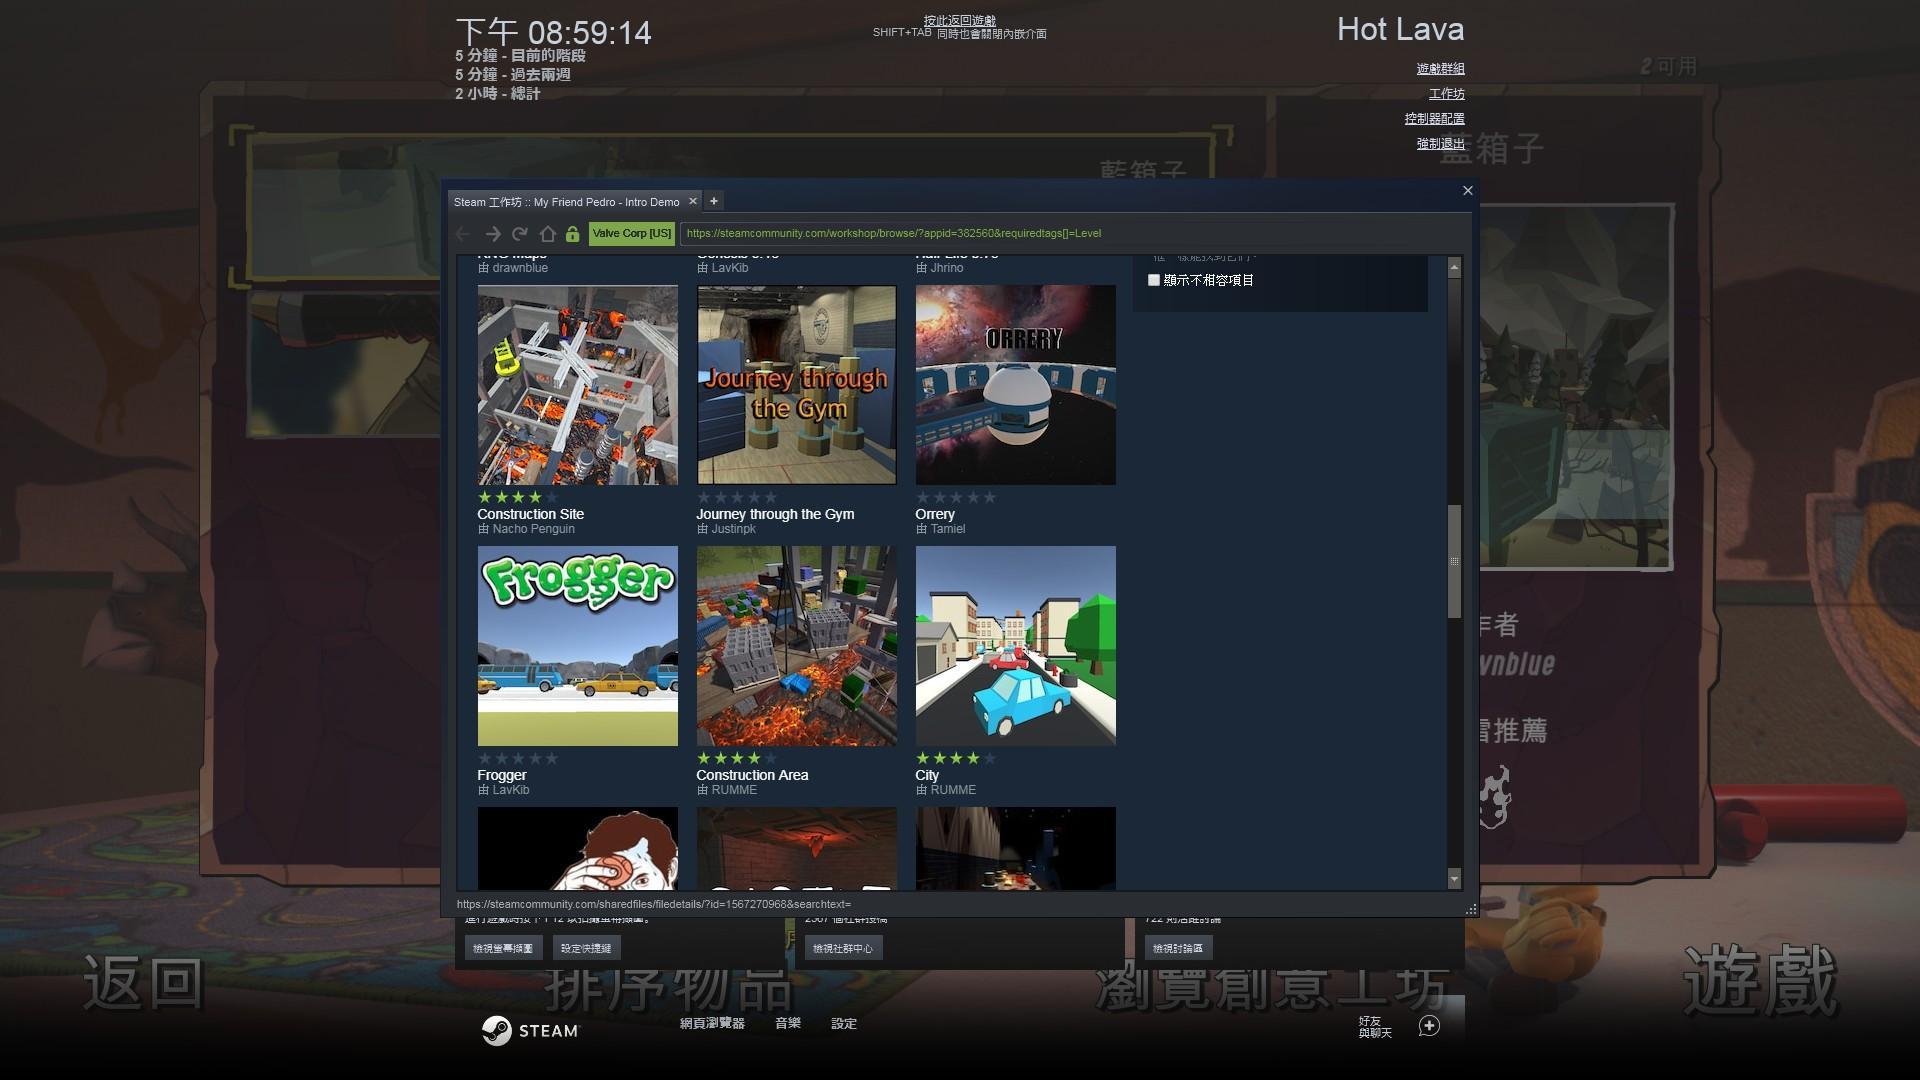
Task: Open 音樂 in overlay bottom bar
Action: coord(788,1023)
